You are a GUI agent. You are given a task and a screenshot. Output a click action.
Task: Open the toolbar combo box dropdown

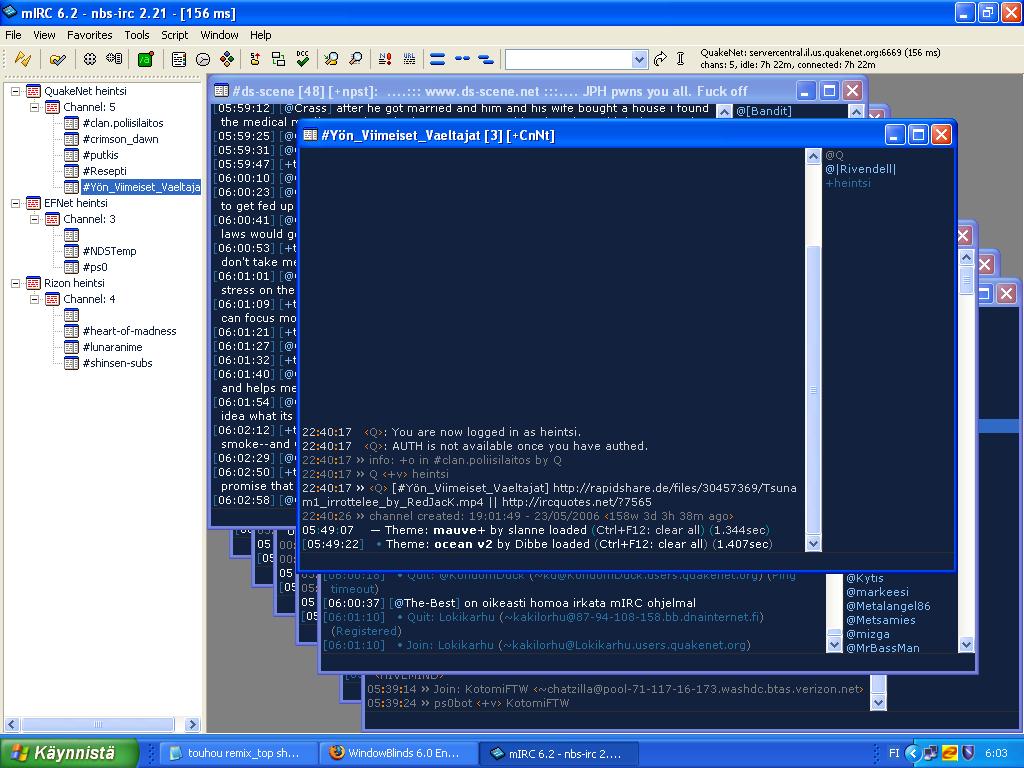coord(639,60)
